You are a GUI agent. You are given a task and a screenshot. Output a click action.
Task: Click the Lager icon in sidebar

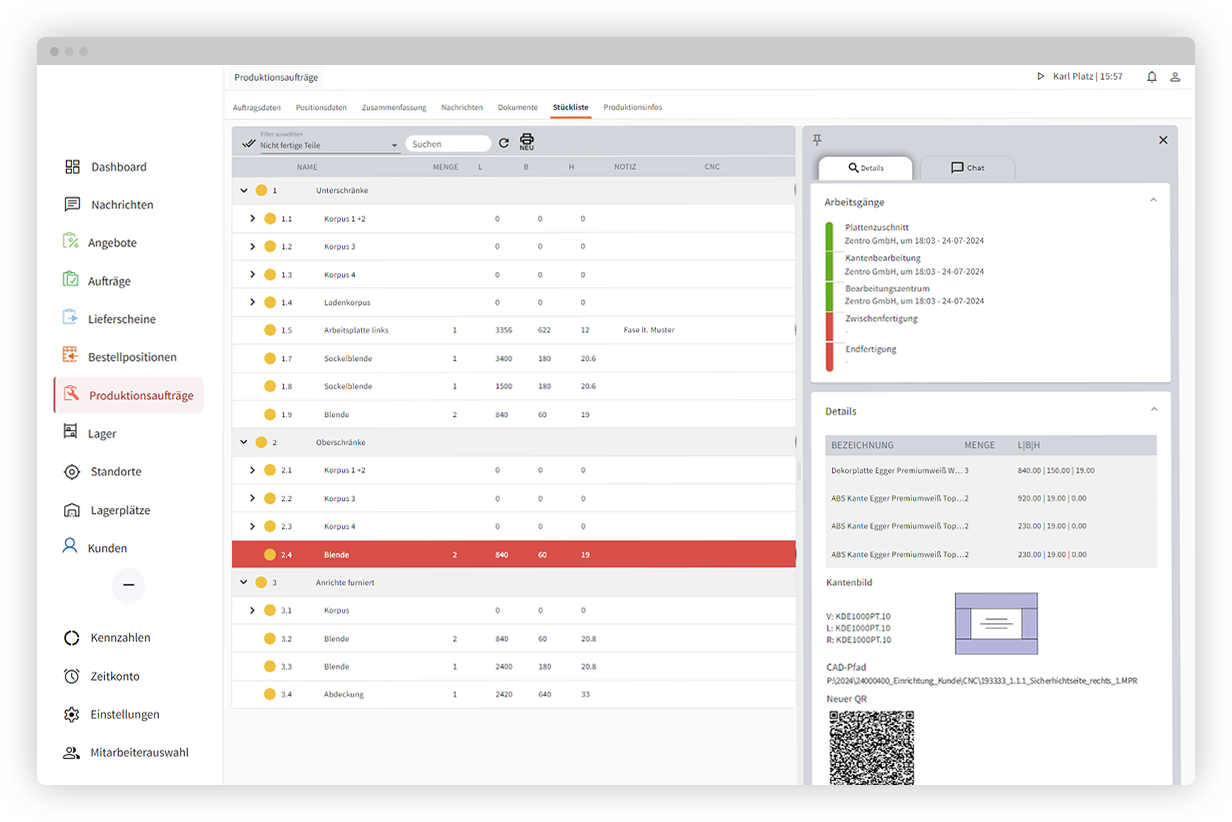[x=70, y=432]
